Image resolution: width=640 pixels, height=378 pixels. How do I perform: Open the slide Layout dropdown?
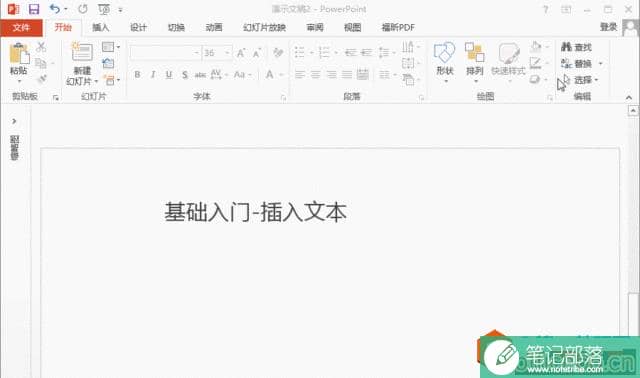coord(111,47)
